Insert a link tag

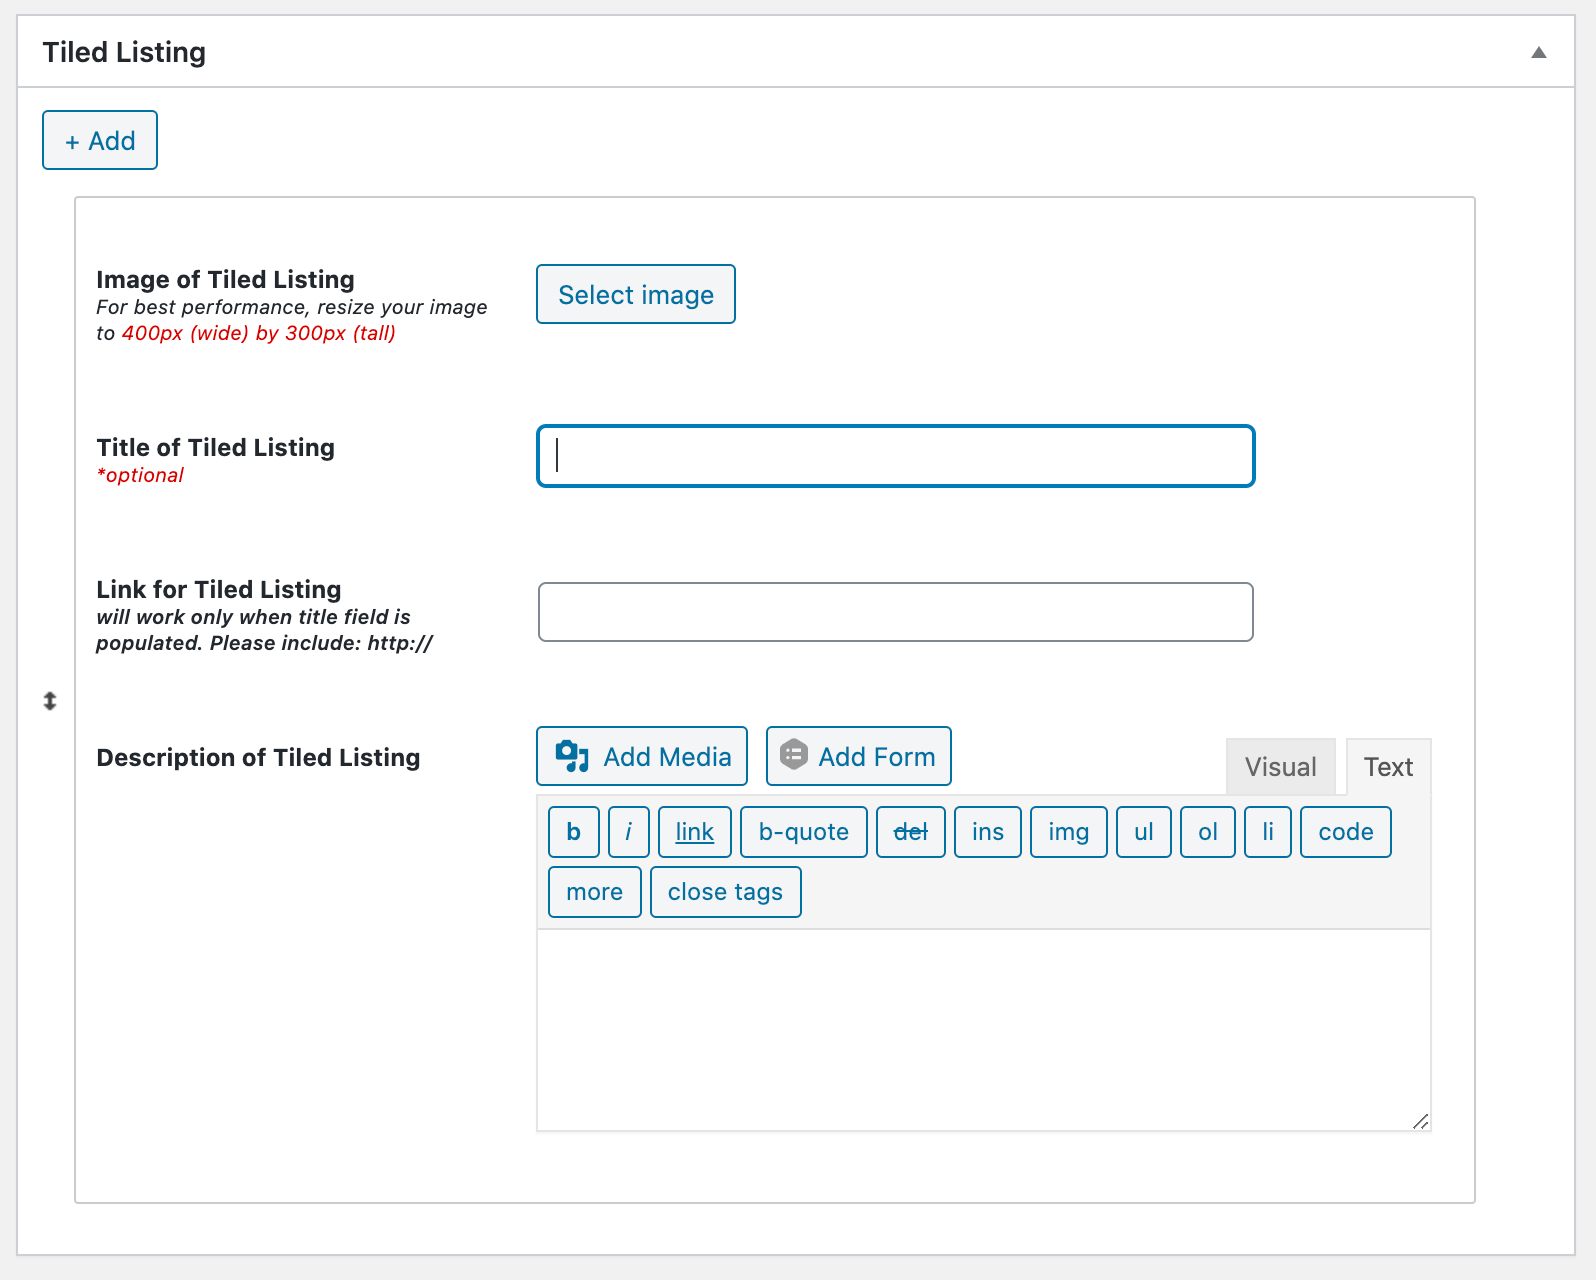point(694,832)
